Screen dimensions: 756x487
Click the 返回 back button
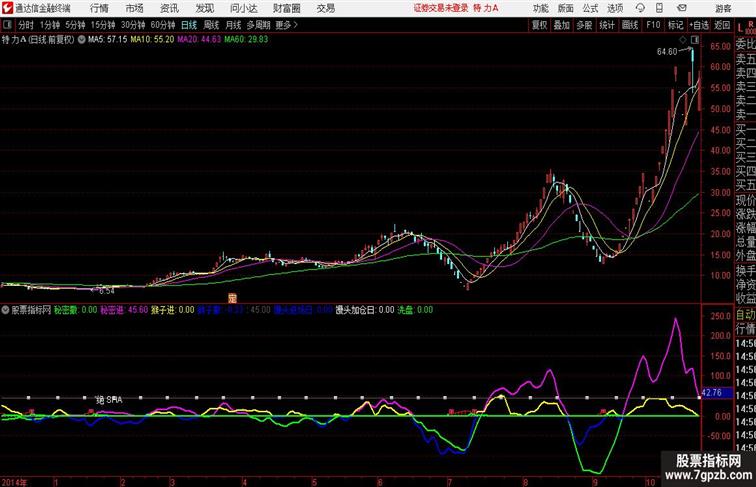pos(722,25)
